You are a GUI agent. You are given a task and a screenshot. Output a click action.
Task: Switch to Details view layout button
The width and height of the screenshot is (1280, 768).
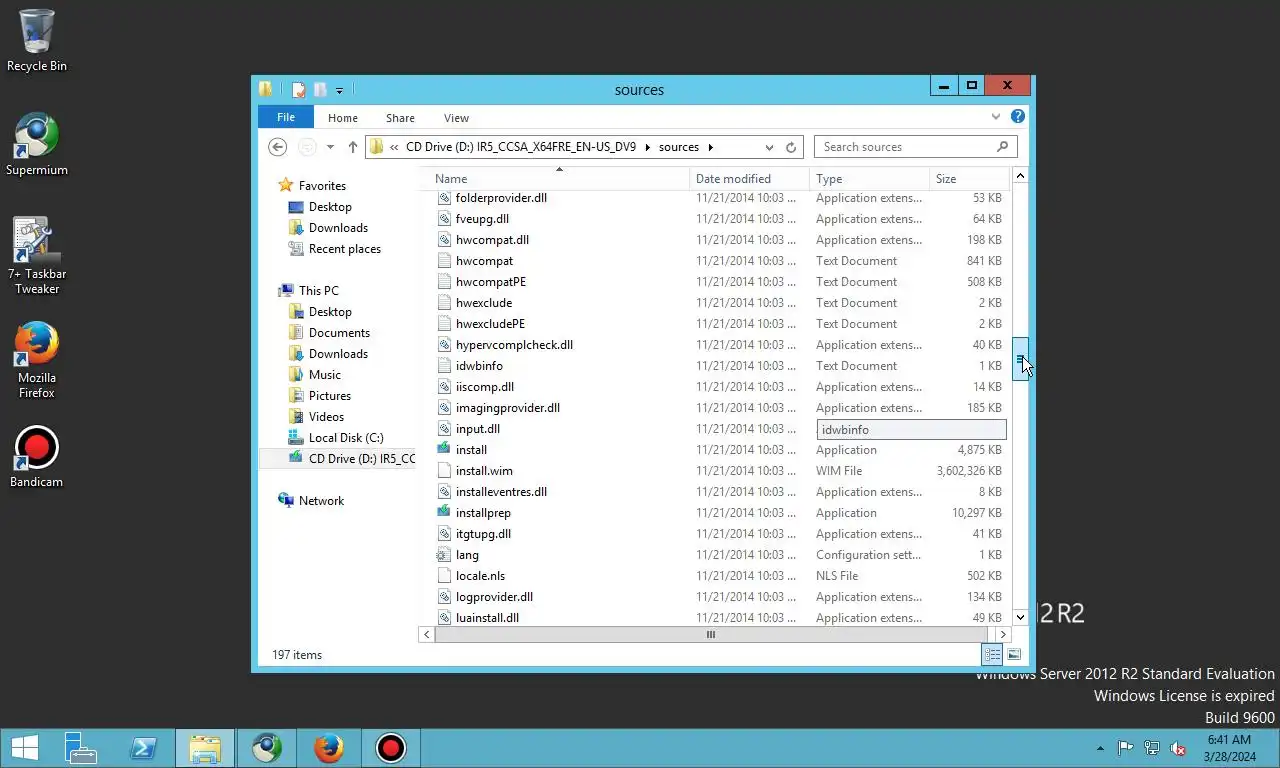(x=992, y=655)
